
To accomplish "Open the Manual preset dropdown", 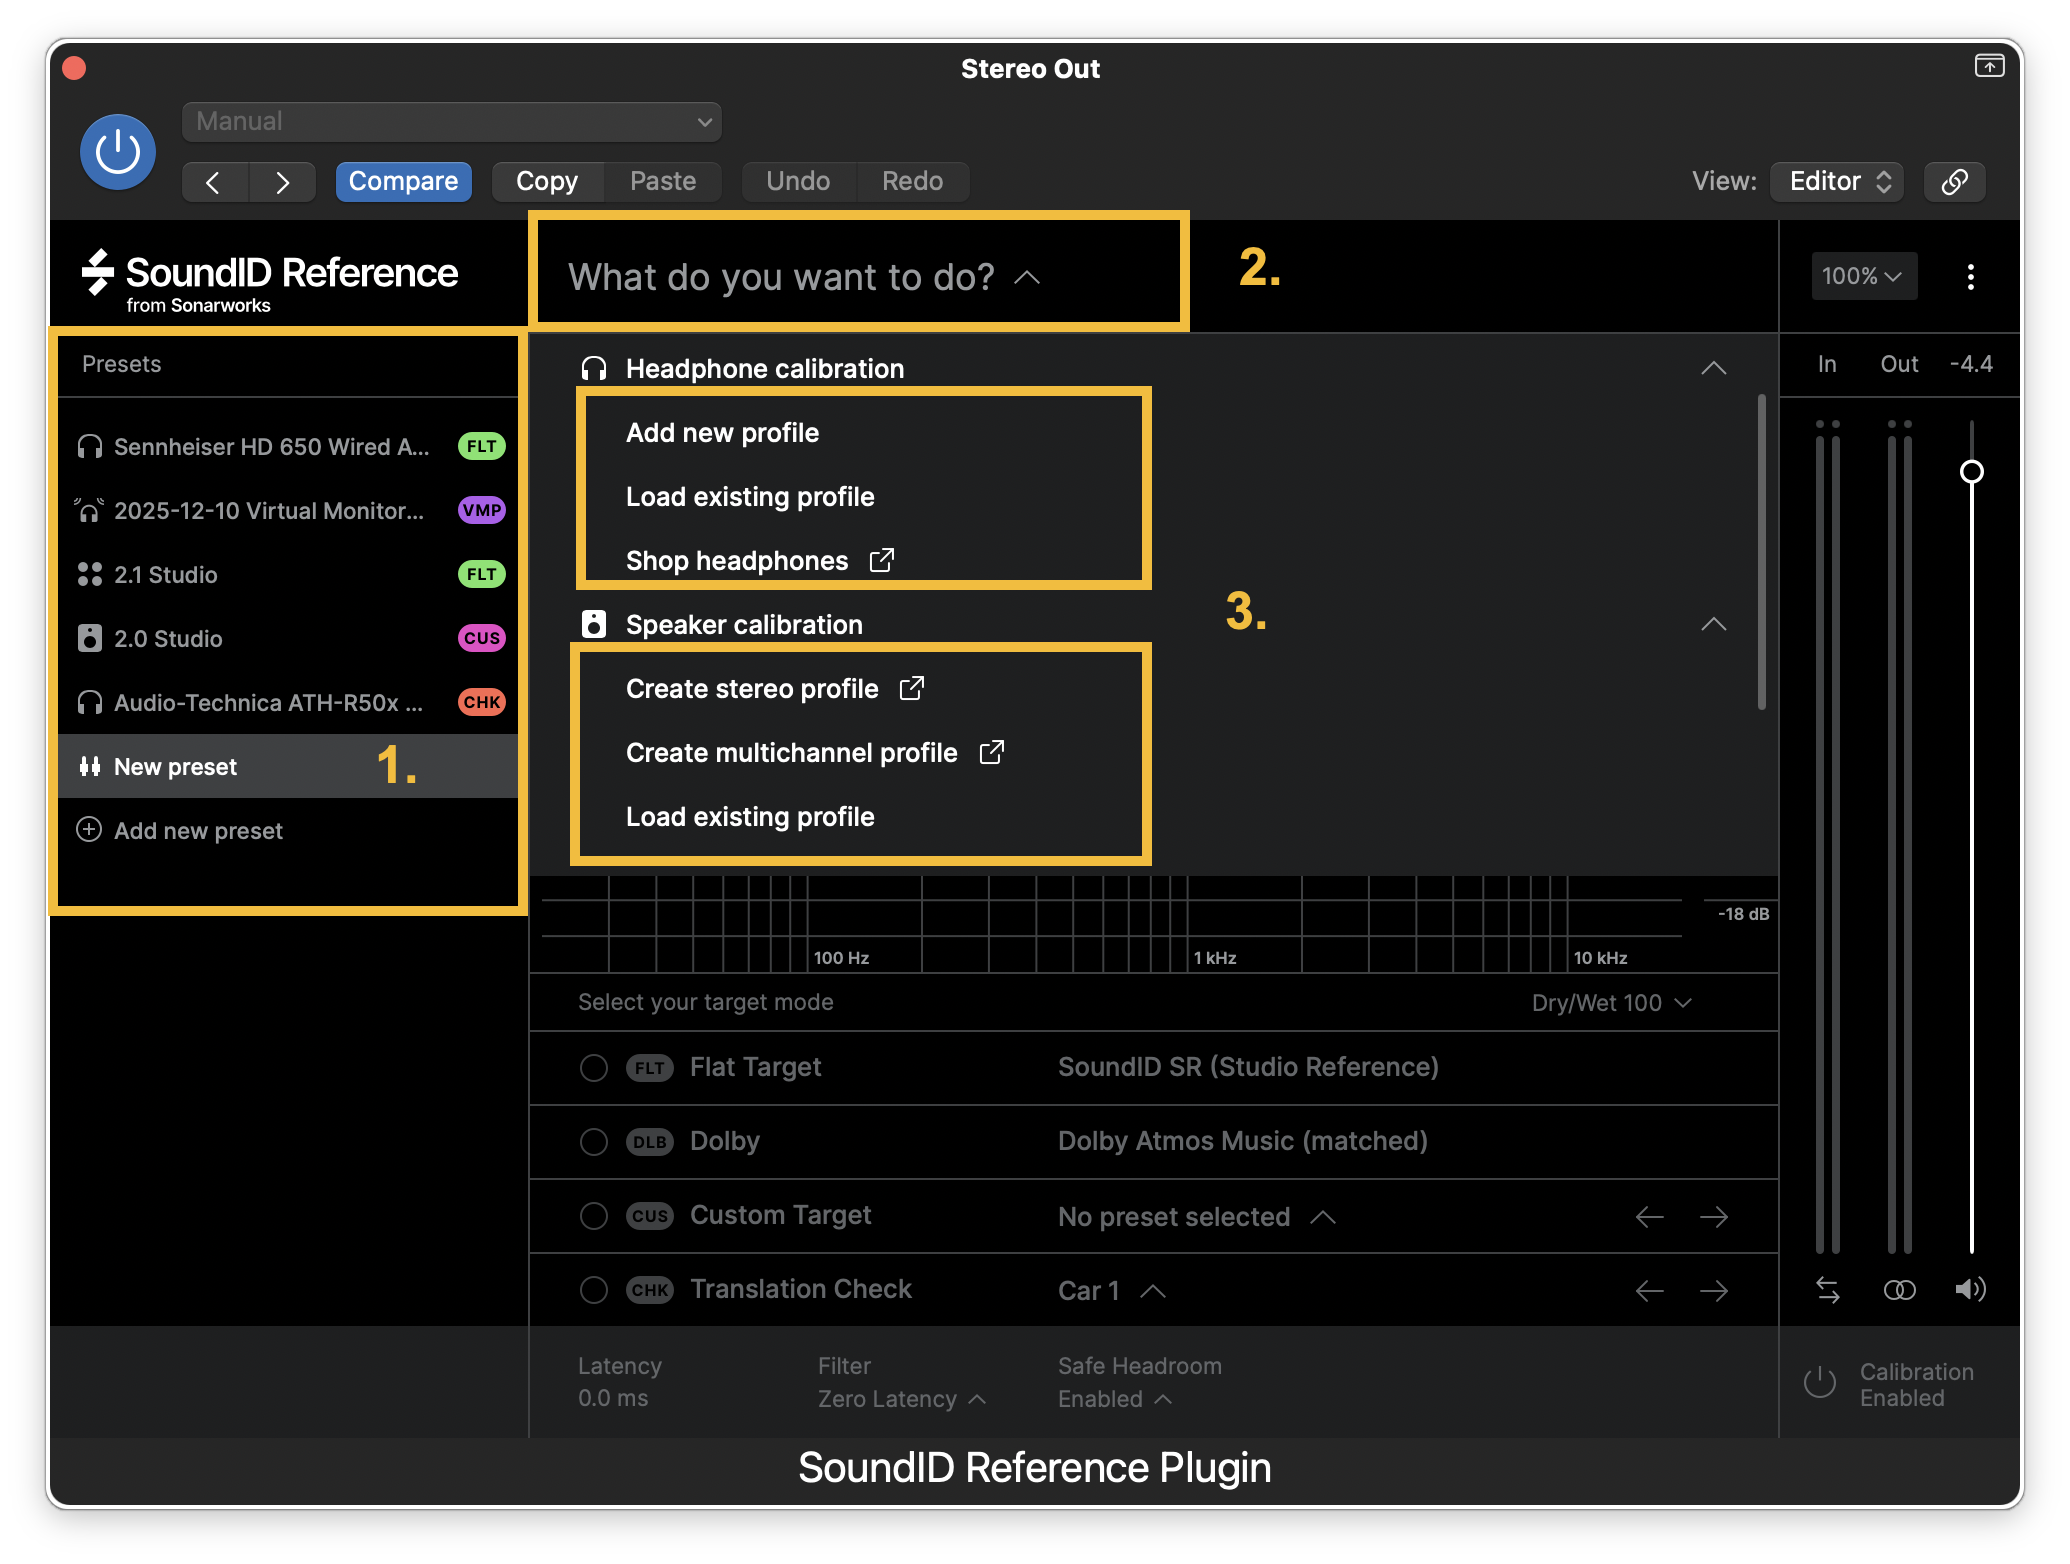I will tap(452, 122).
